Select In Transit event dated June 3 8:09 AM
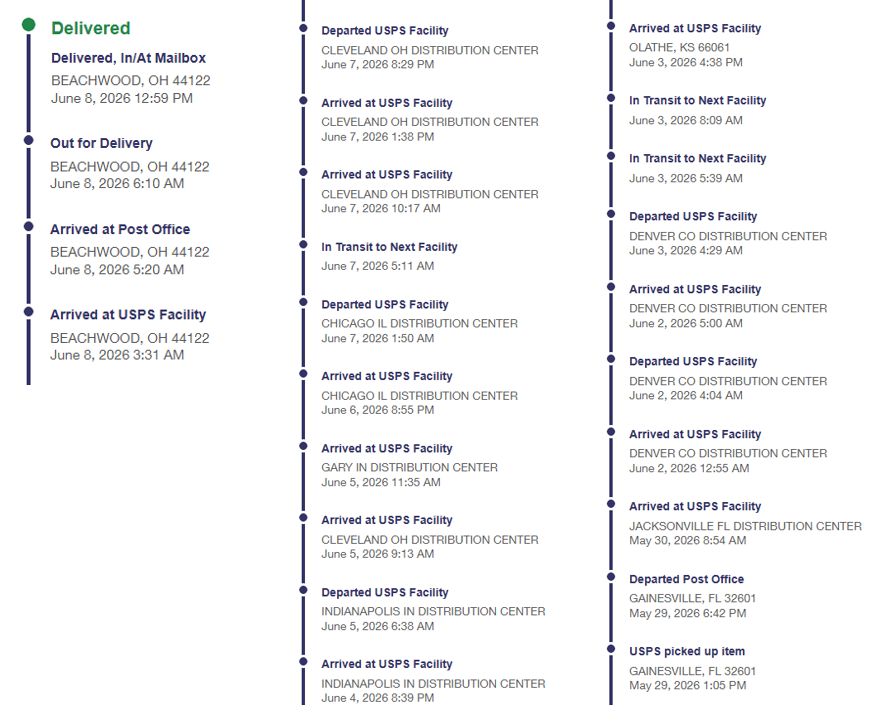Viewport: 880px width, 705px height. click(698, 101)
